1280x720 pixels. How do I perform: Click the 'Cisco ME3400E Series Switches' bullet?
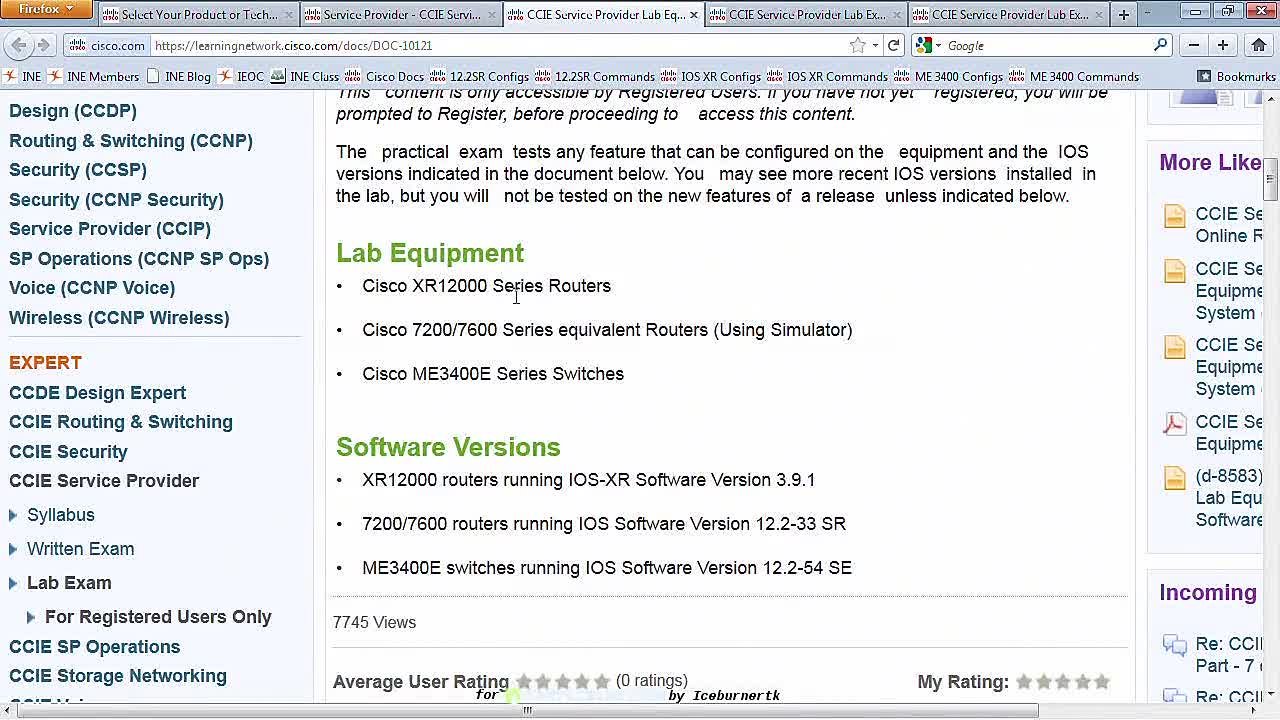[493, 374]
